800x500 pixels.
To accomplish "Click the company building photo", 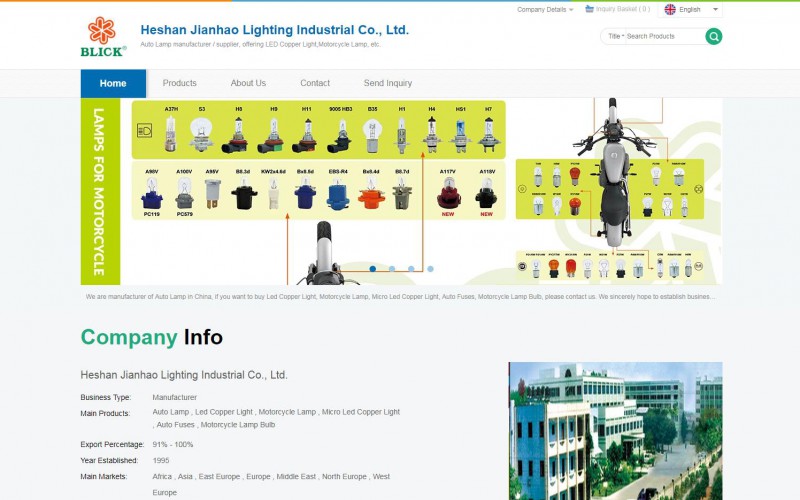I will 614,430.
